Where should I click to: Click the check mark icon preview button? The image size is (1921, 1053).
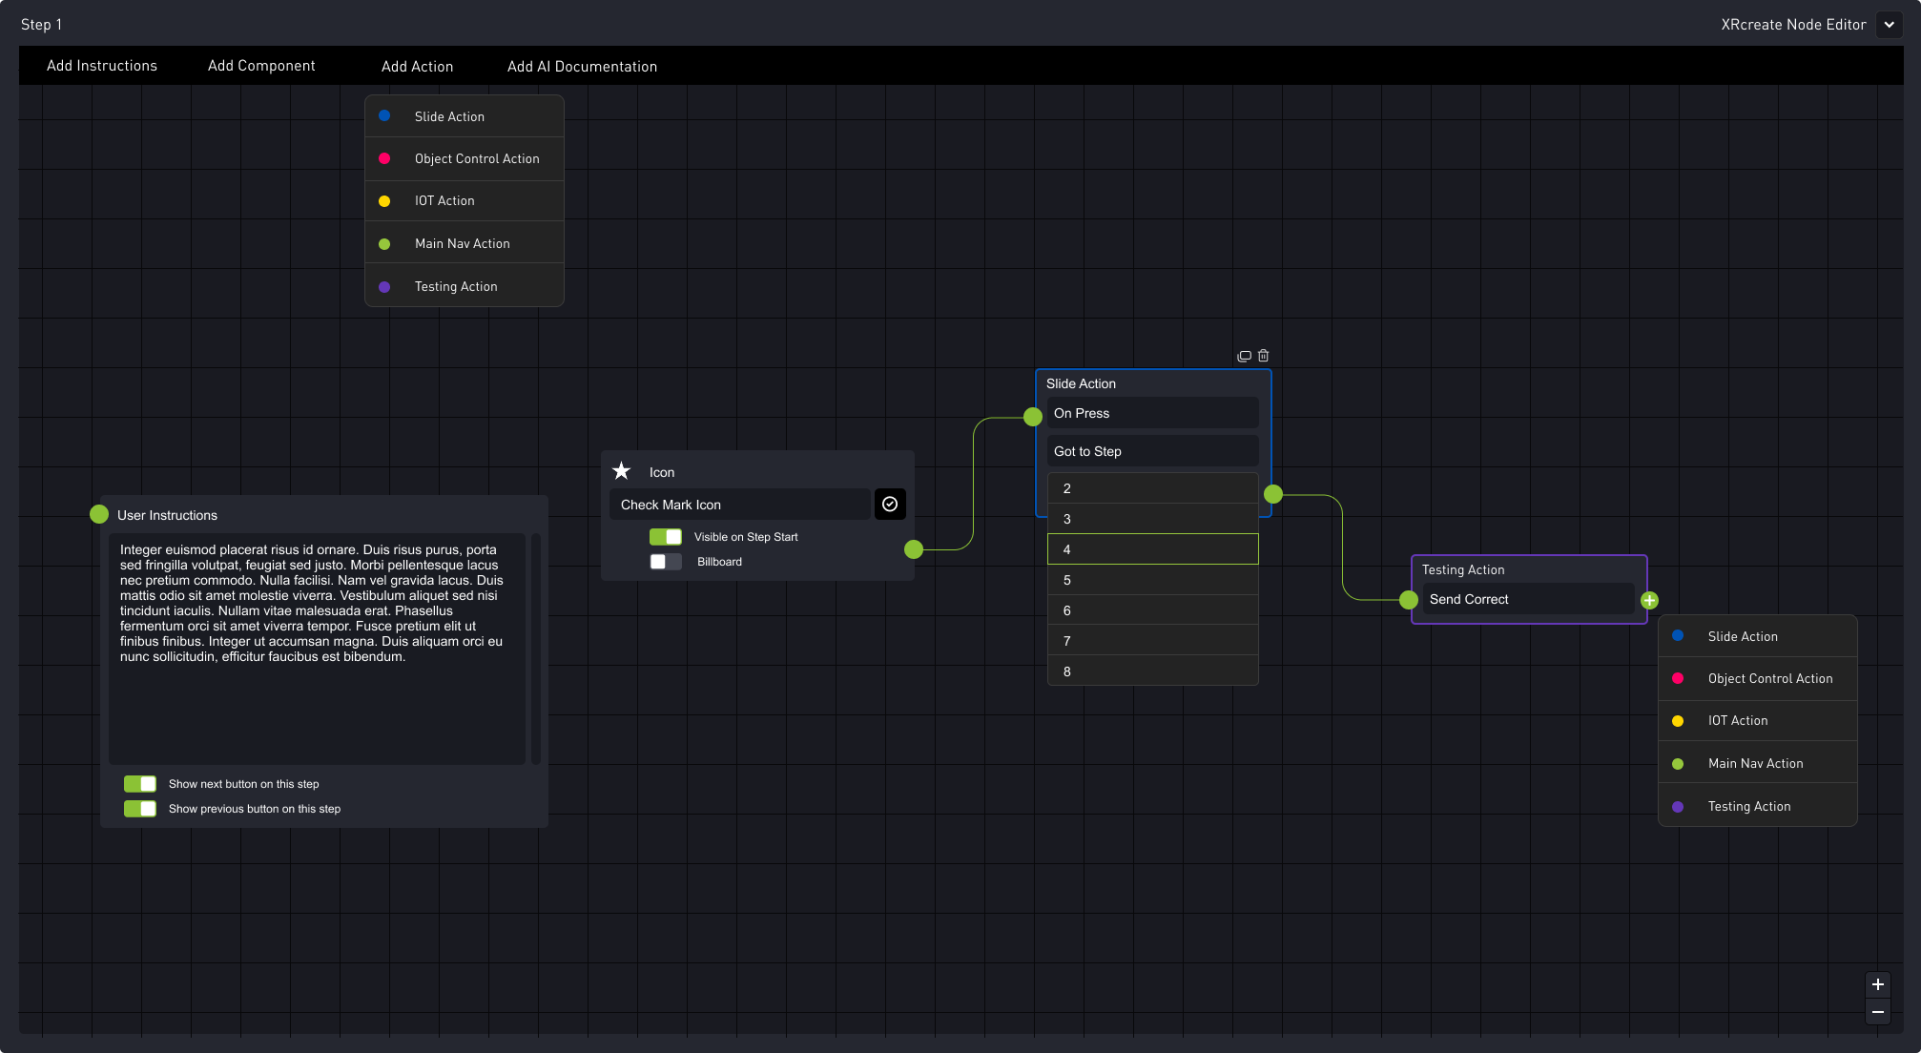pos(889,504)
